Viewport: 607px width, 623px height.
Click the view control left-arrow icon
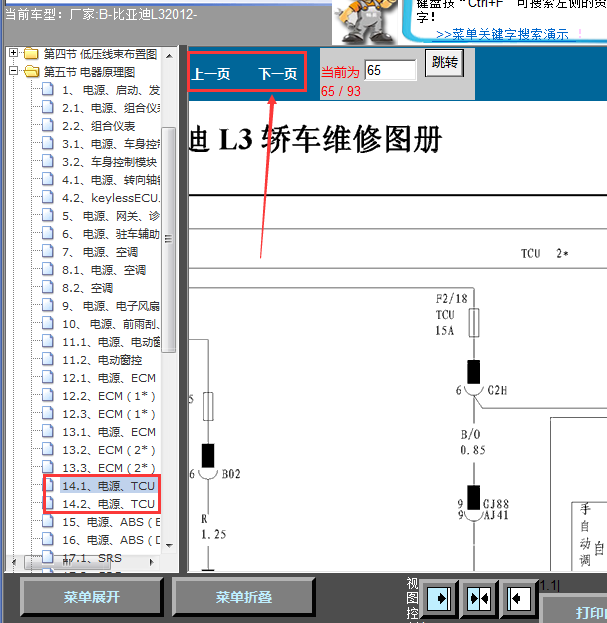click(x=519, y=598)
